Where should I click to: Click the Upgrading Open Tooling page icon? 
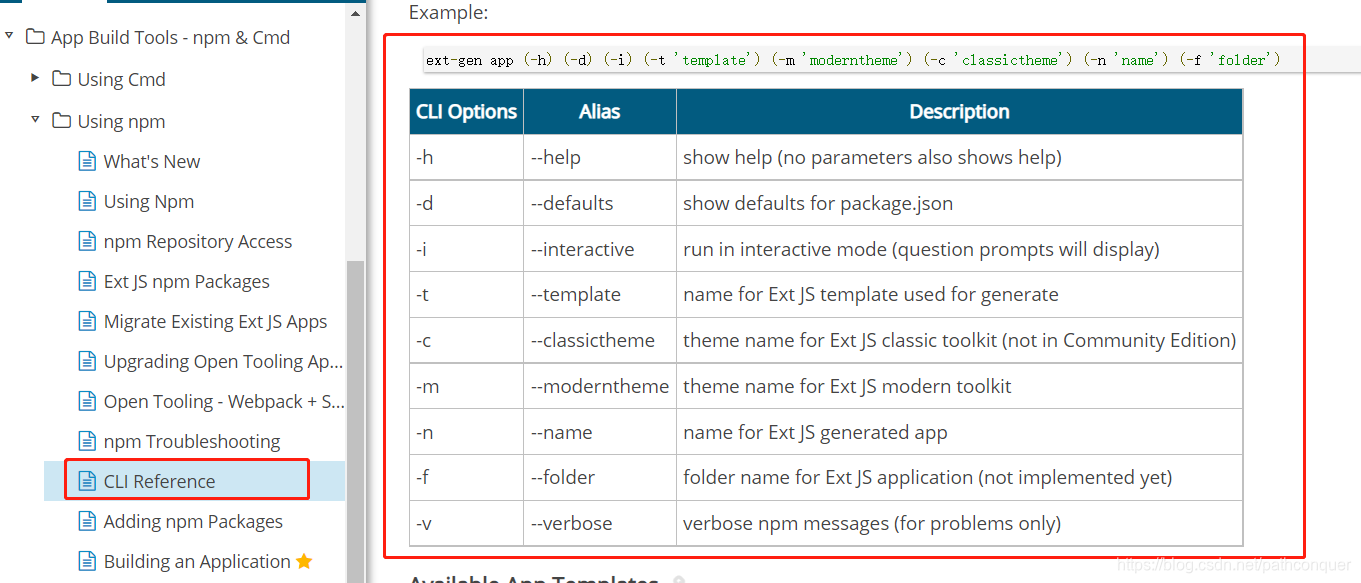tap(87, 361)
